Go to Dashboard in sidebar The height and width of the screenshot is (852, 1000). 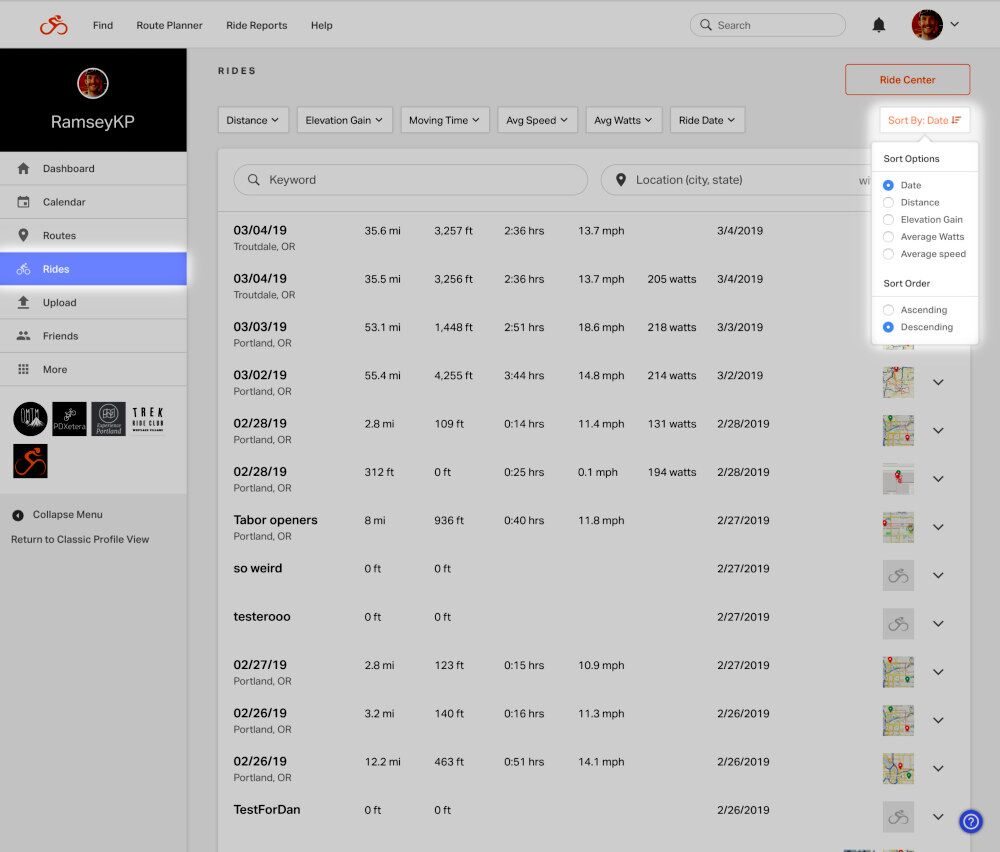(93, 168)
